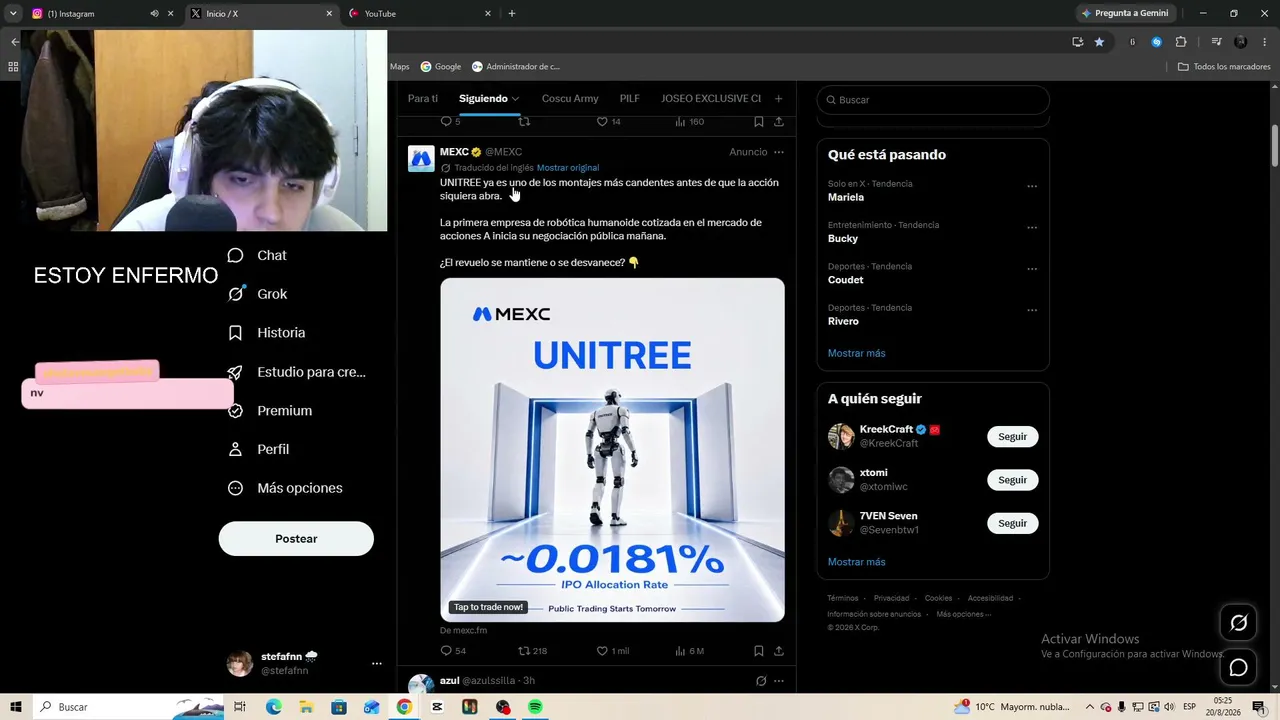Screen dimensions: 1280x720
Task: Follow KreekCraft
Action: pyautogui.click(x=1013, y=437)
